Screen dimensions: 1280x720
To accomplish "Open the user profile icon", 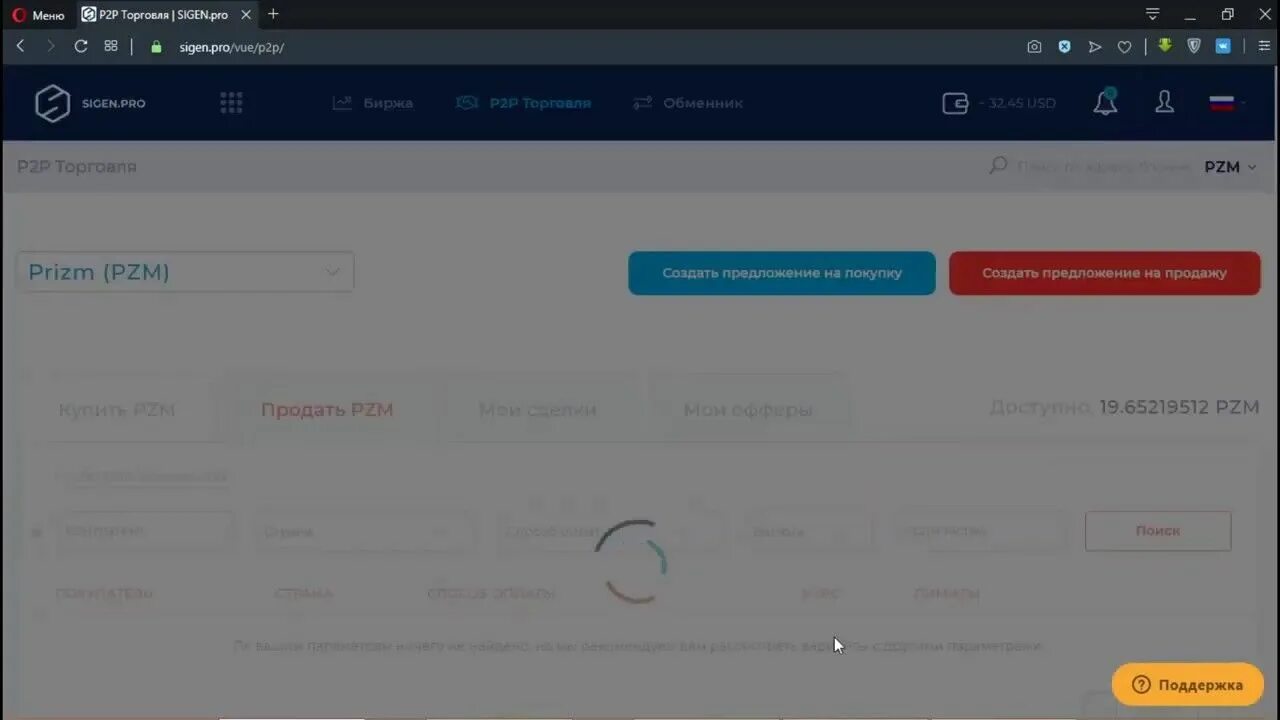I will click(x=1164, y=102).
